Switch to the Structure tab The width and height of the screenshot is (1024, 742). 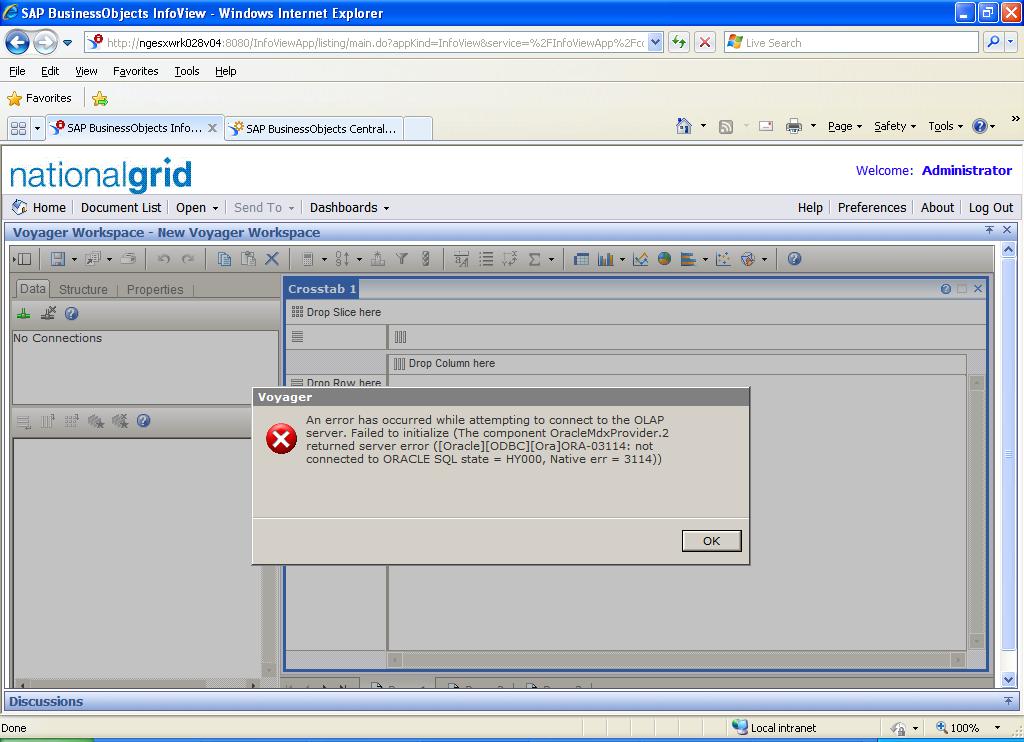(83, 289)
